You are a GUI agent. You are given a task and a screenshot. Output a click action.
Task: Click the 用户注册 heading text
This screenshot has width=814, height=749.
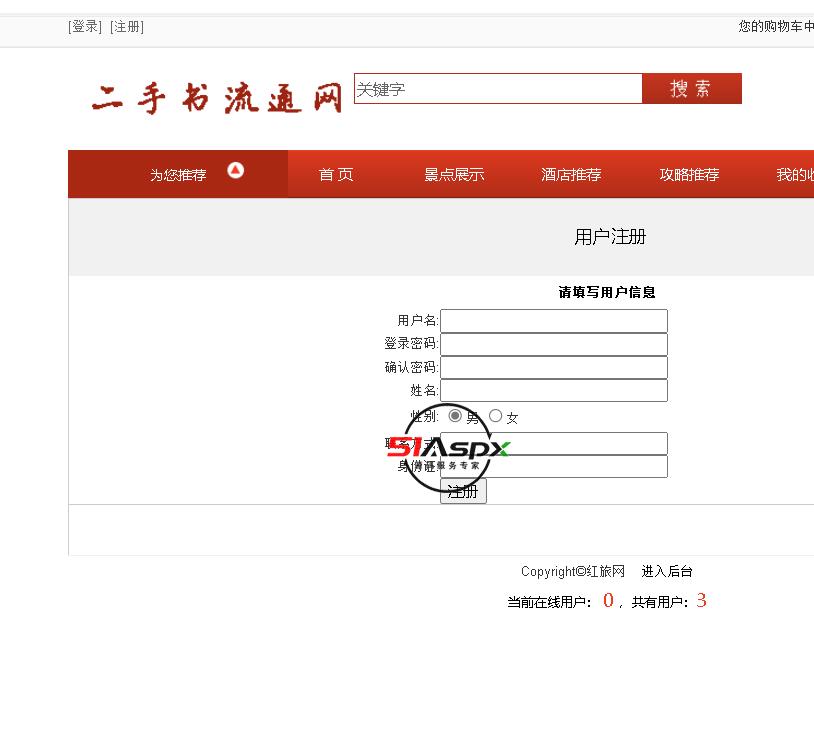pos(610,237)
